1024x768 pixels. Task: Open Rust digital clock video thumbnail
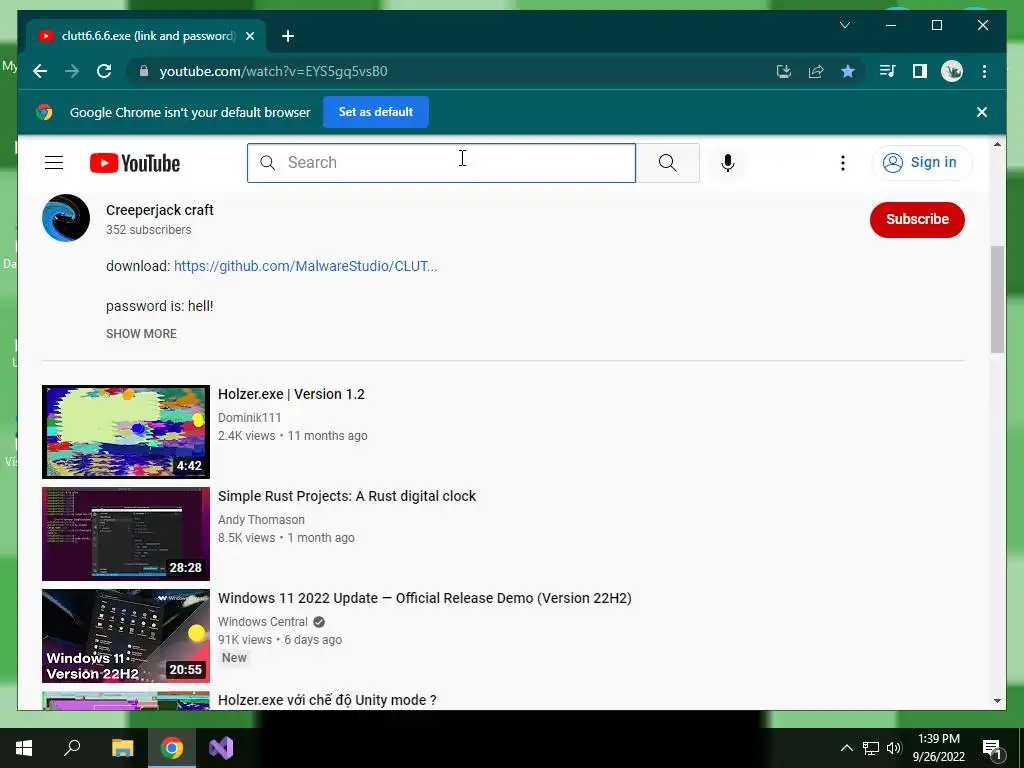126,534
